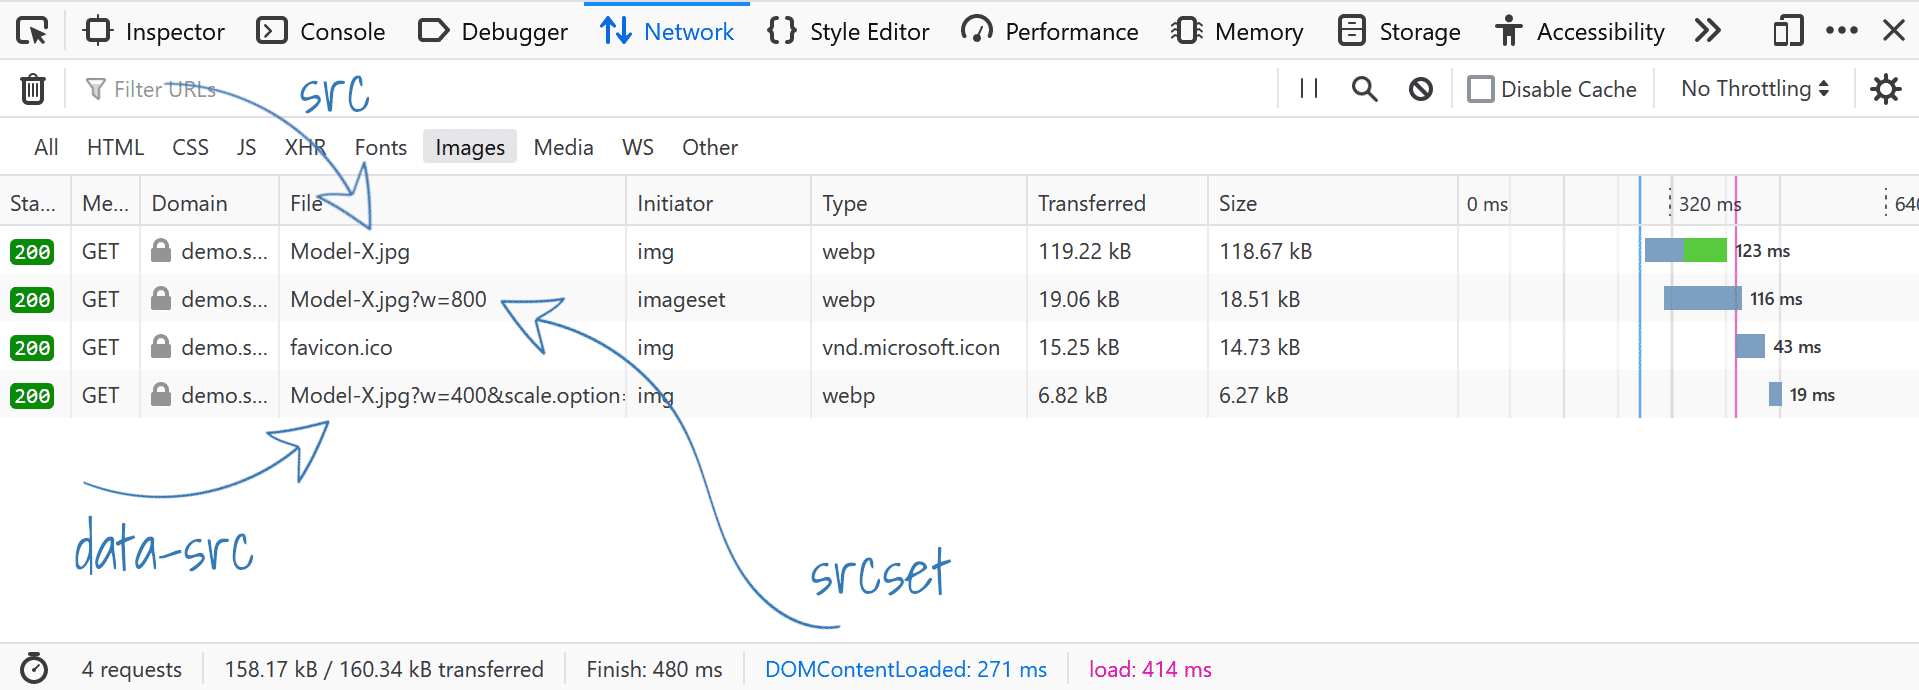This screenshot has width=1919, height=690.
Task: Select the green 200 status badge on favicon.ico
Action: coord(33,347)
